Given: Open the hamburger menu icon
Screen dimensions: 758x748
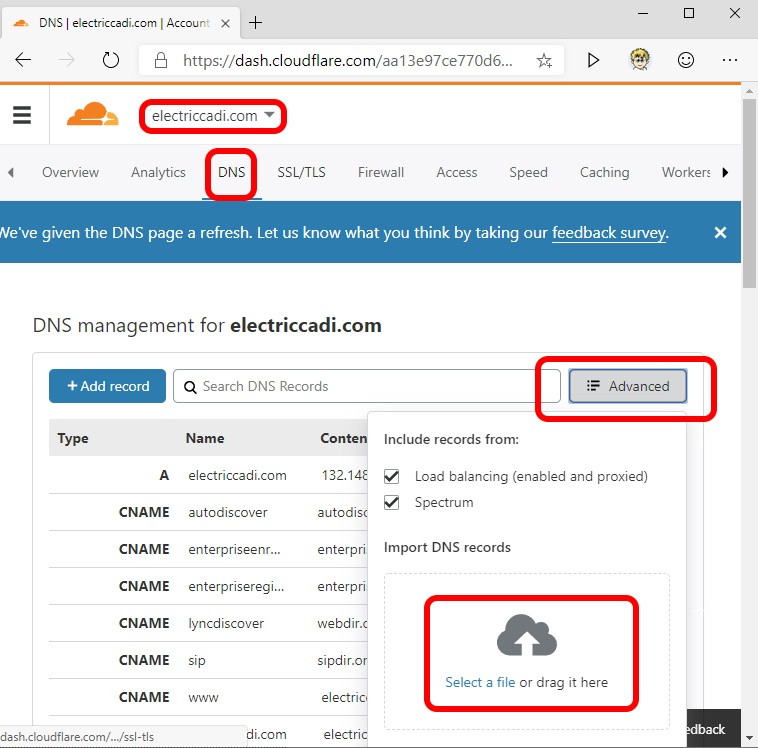Looking at the screenshot, I should (x=22, y=115).
